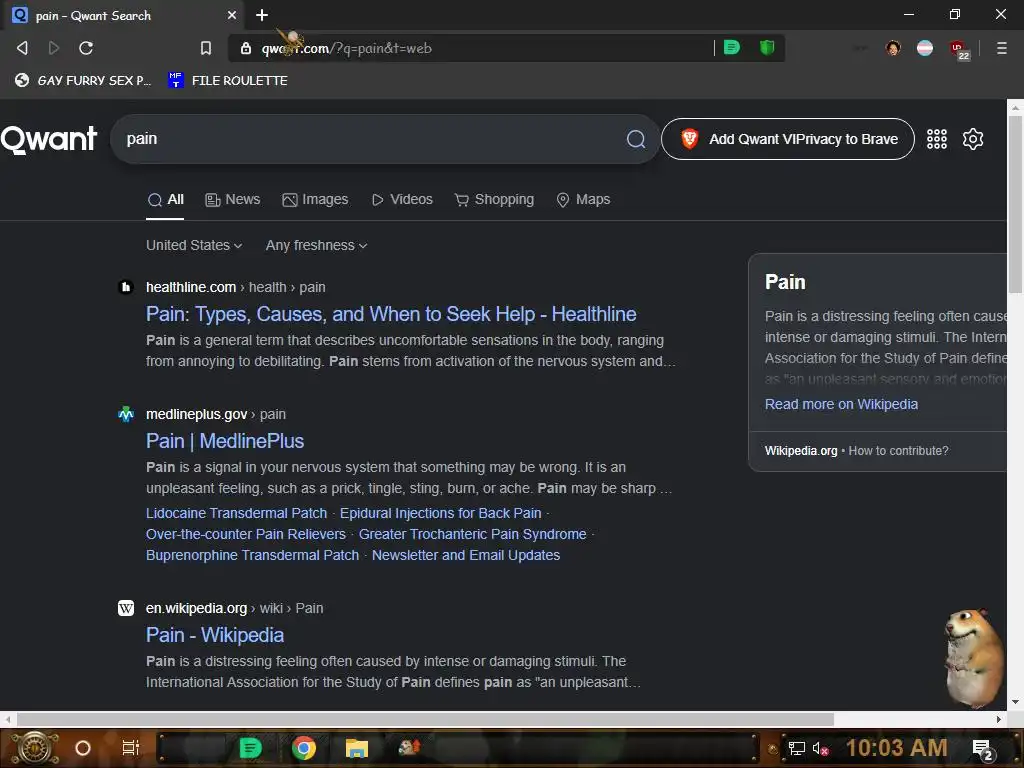
Task: Open File Explorer from the taskbar
Action: point(357,748)
